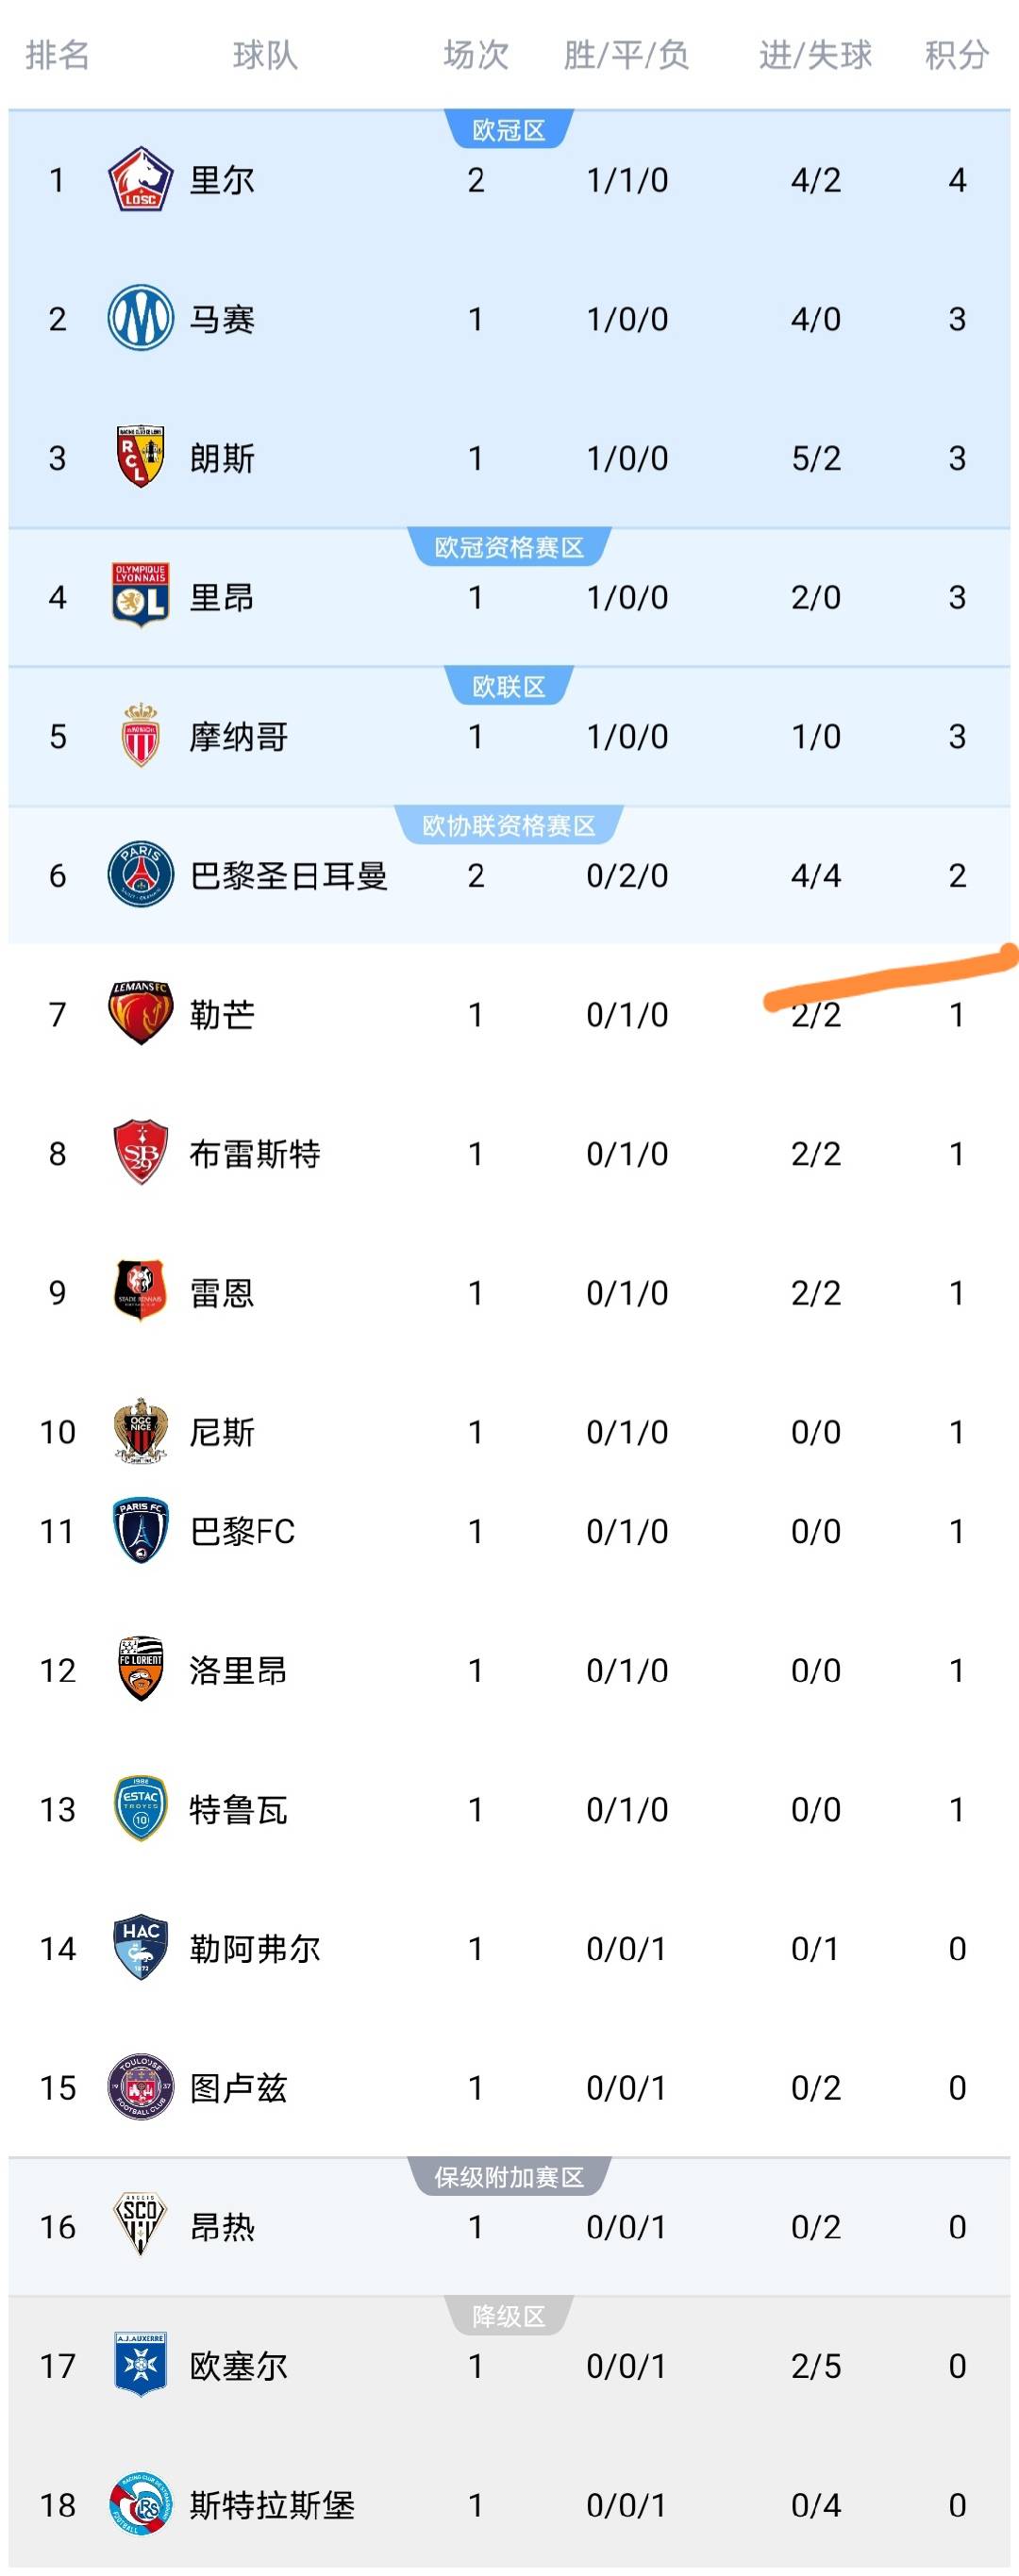Tap the Brest (布雷斯特) SB29 badge

coord(140,1153)
